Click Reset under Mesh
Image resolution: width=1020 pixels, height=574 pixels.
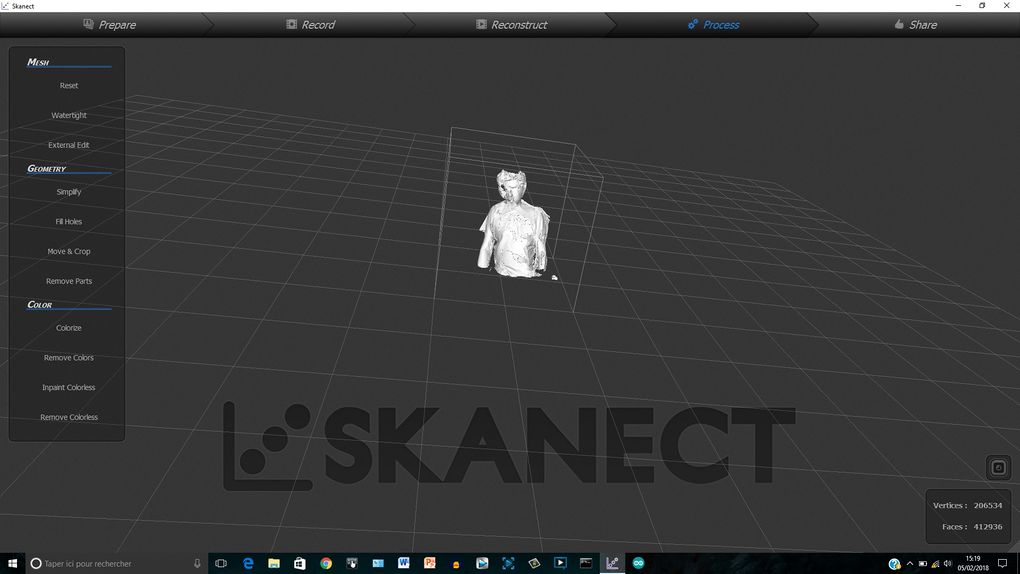pyautogui.click(x=69, y=86)
